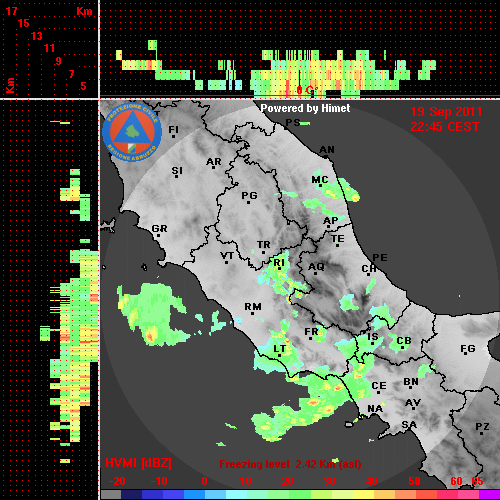Click the "HVMI [dBZ]" legend title

(138, 463)
